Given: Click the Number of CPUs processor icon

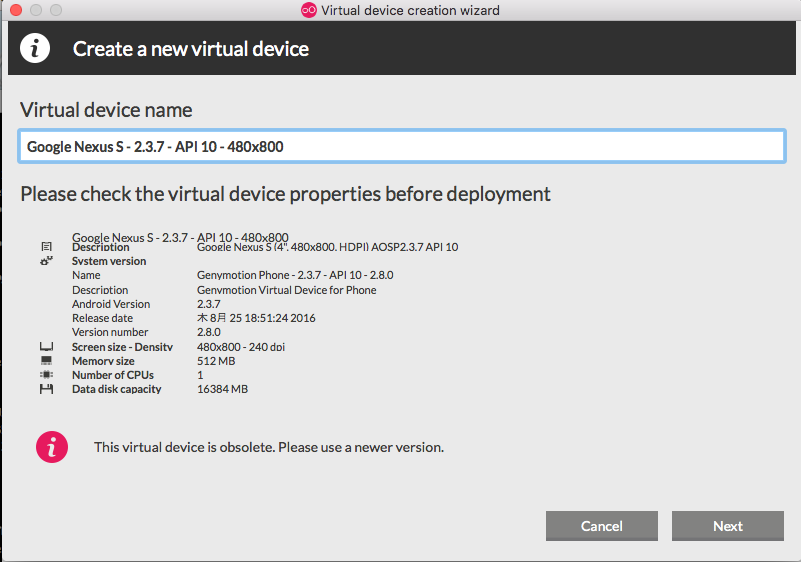Looking at the screenshot, I should pyautogui.click(x=46, y=374).
